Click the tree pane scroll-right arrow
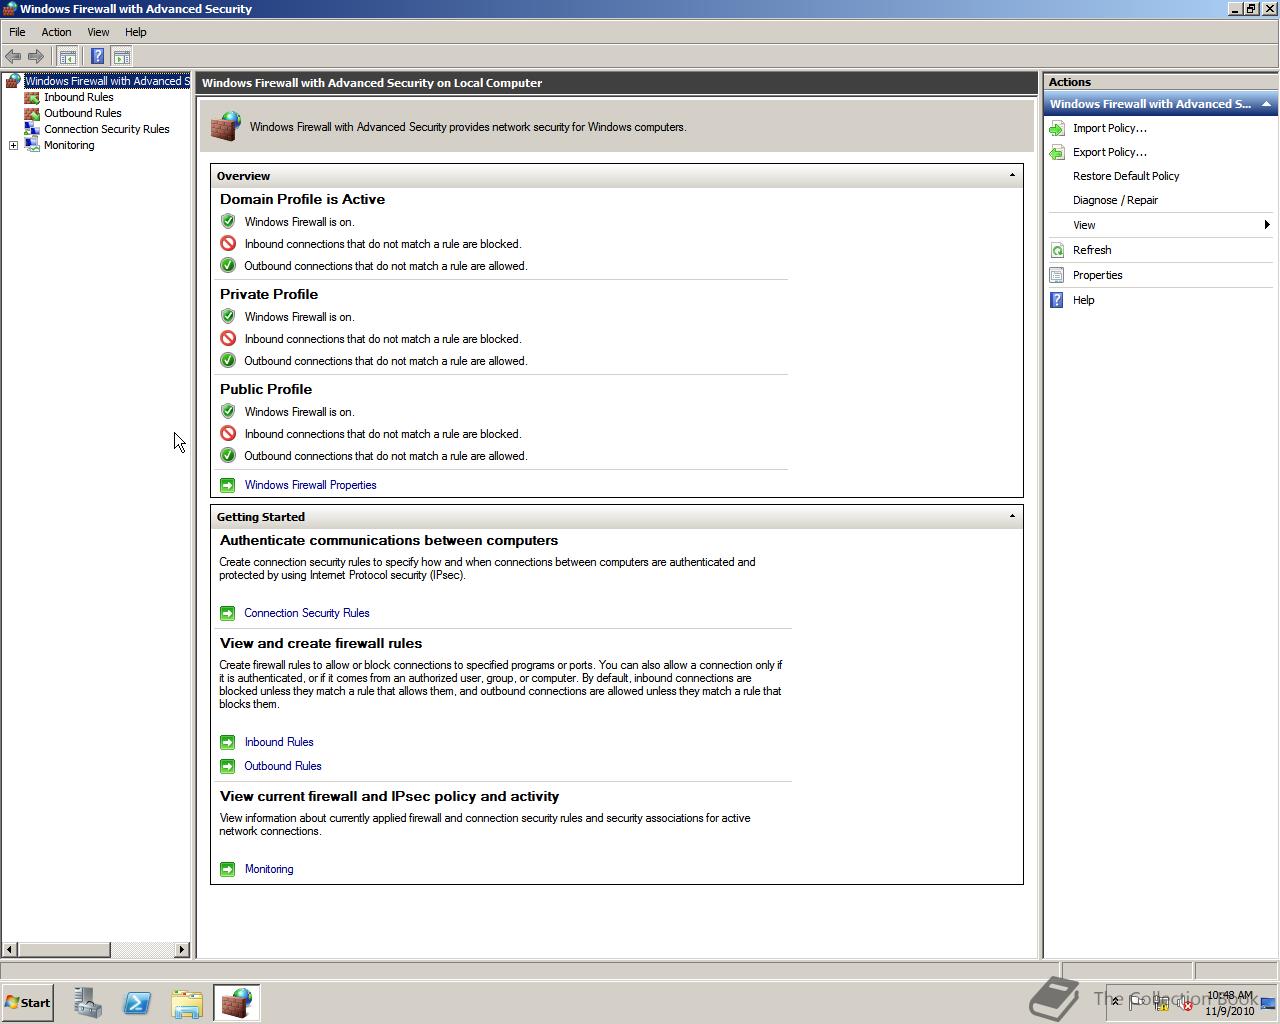The image size is (1280, 1024). [x=181, y=949]
